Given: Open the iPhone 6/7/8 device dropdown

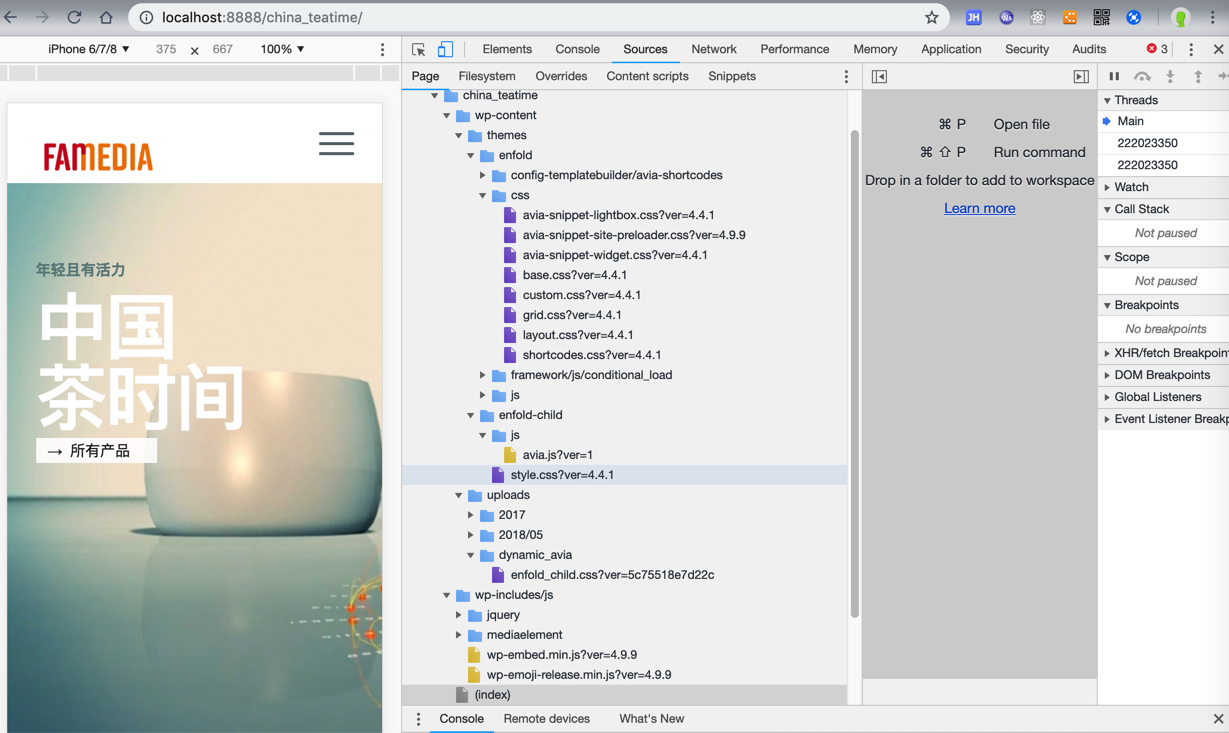Looking at the screenshot, I should tap(89, 49).
